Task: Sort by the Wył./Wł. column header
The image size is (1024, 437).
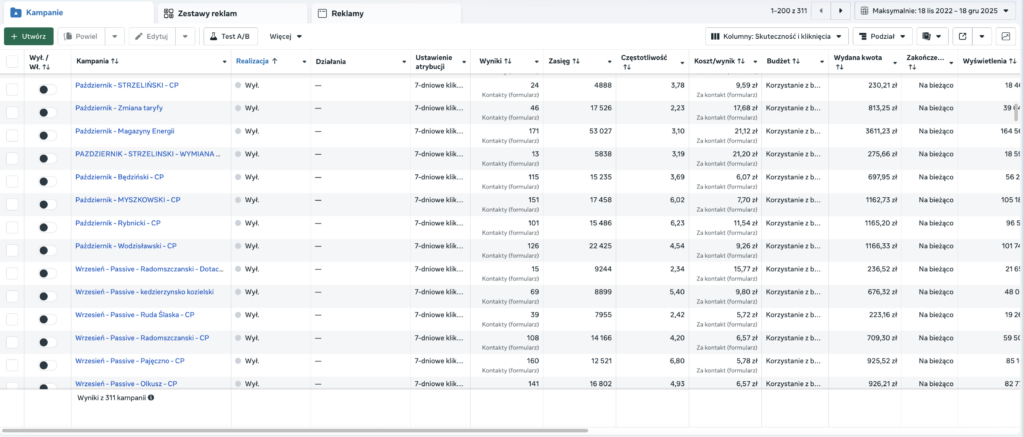Action: pos(40,61)
